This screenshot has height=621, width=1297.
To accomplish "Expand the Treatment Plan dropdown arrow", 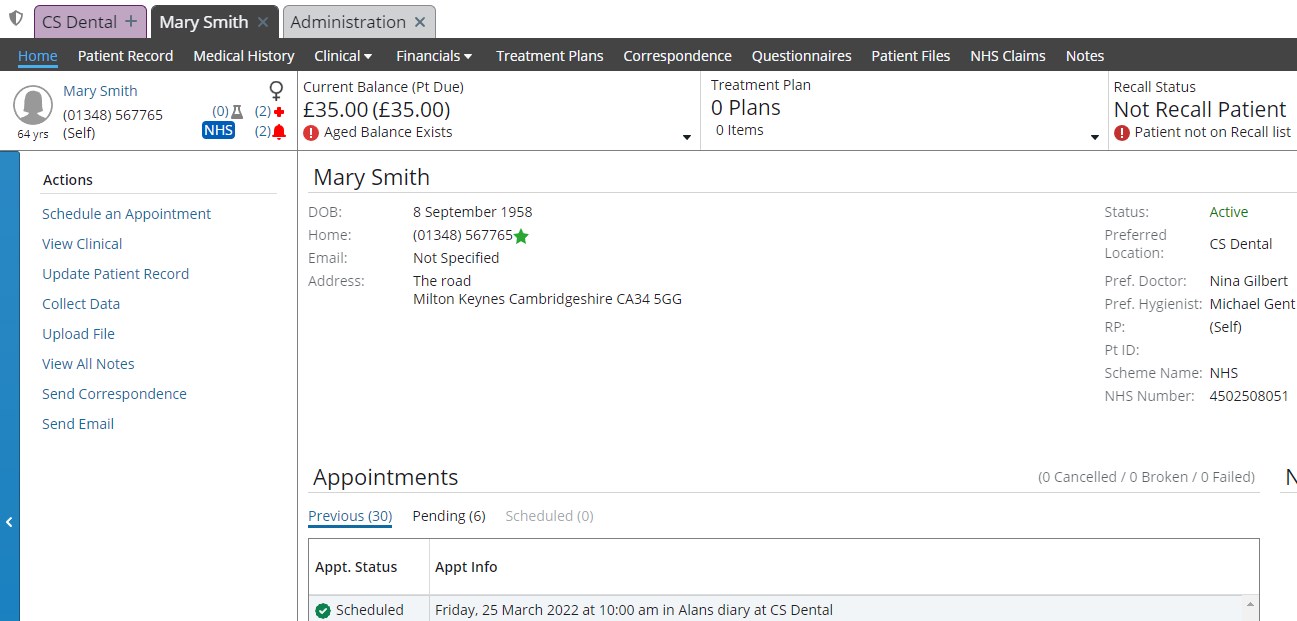I will coord(1095,137).
